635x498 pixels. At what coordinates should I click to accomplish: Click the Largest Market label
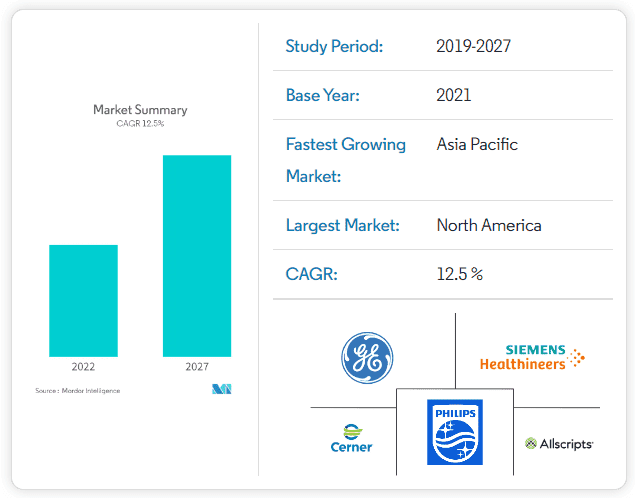[x=342, y=225]
